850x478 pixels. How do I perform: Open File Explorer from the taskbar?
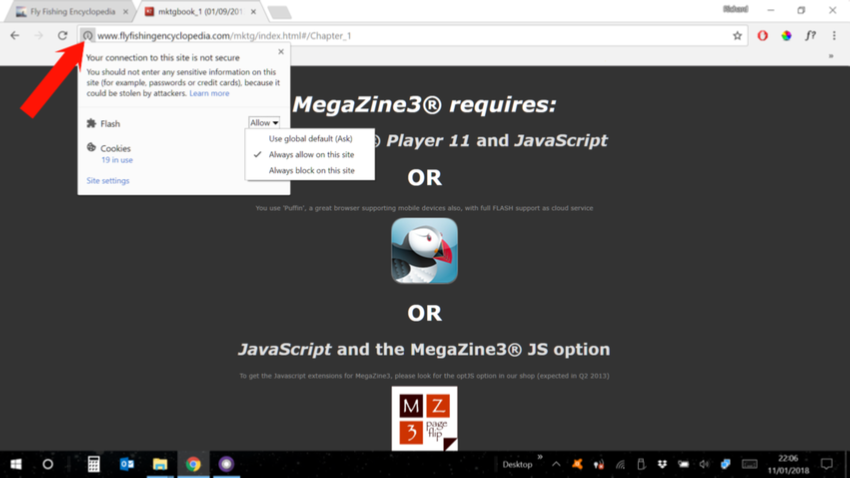point(160,464)
